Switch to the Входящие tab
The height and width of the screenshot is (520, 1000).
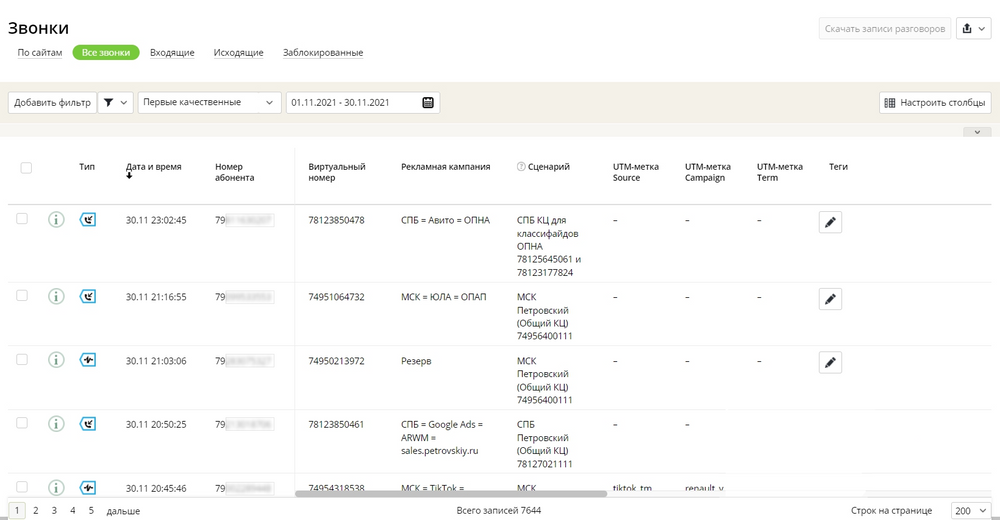point(172,53)
